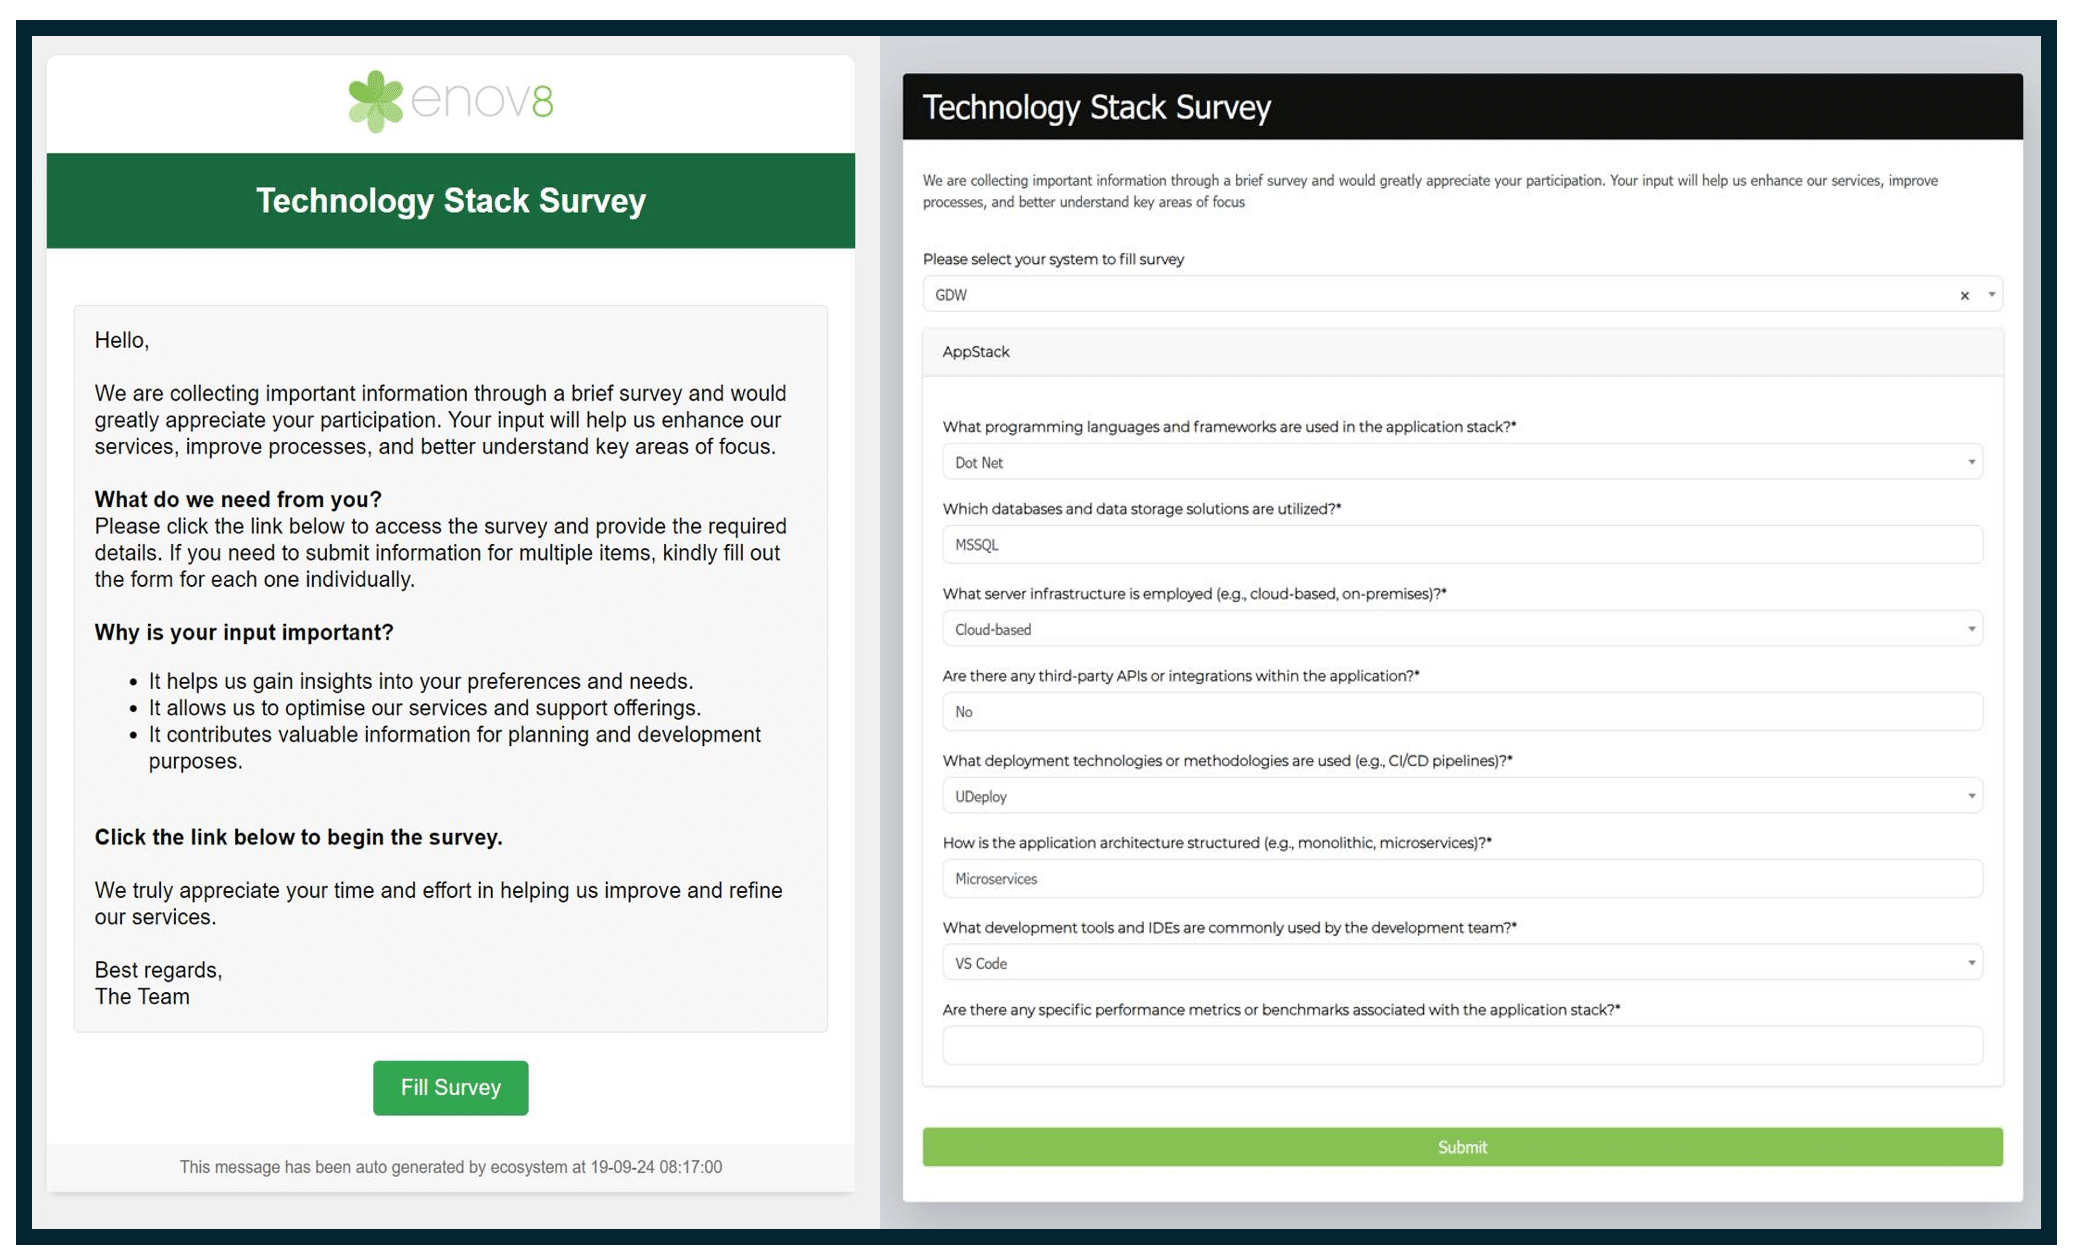This screenshot has width=2075, height=1260.
Task: Select the AppStack section header
Action: [x=976, y=352]
